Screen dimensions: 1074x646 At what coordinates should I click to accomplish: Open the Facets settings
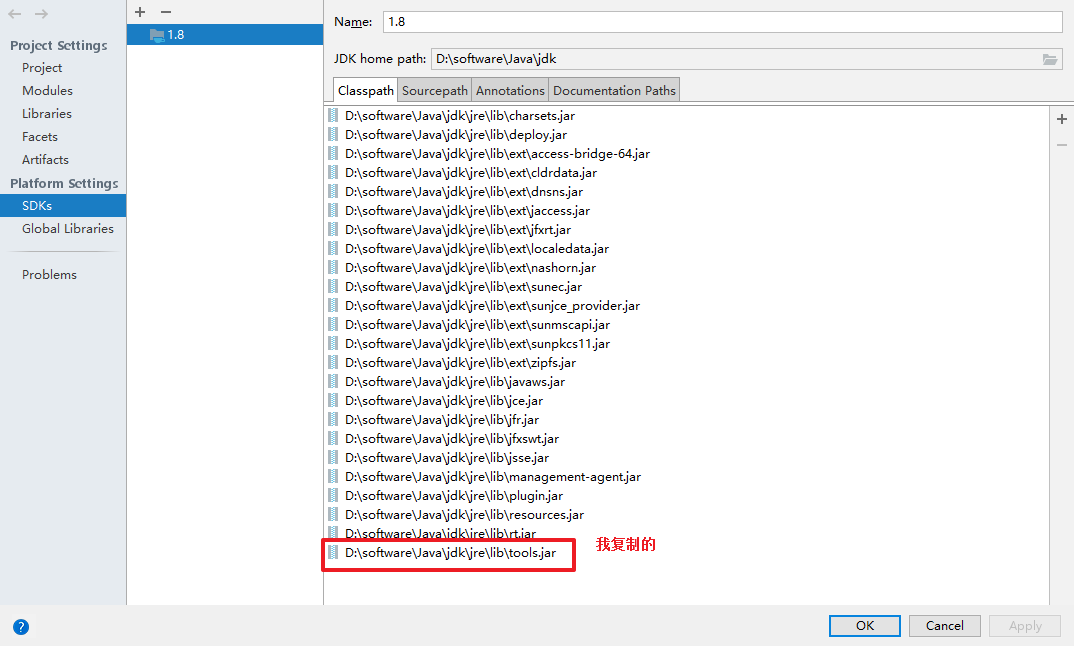click(x=40, y=136)
